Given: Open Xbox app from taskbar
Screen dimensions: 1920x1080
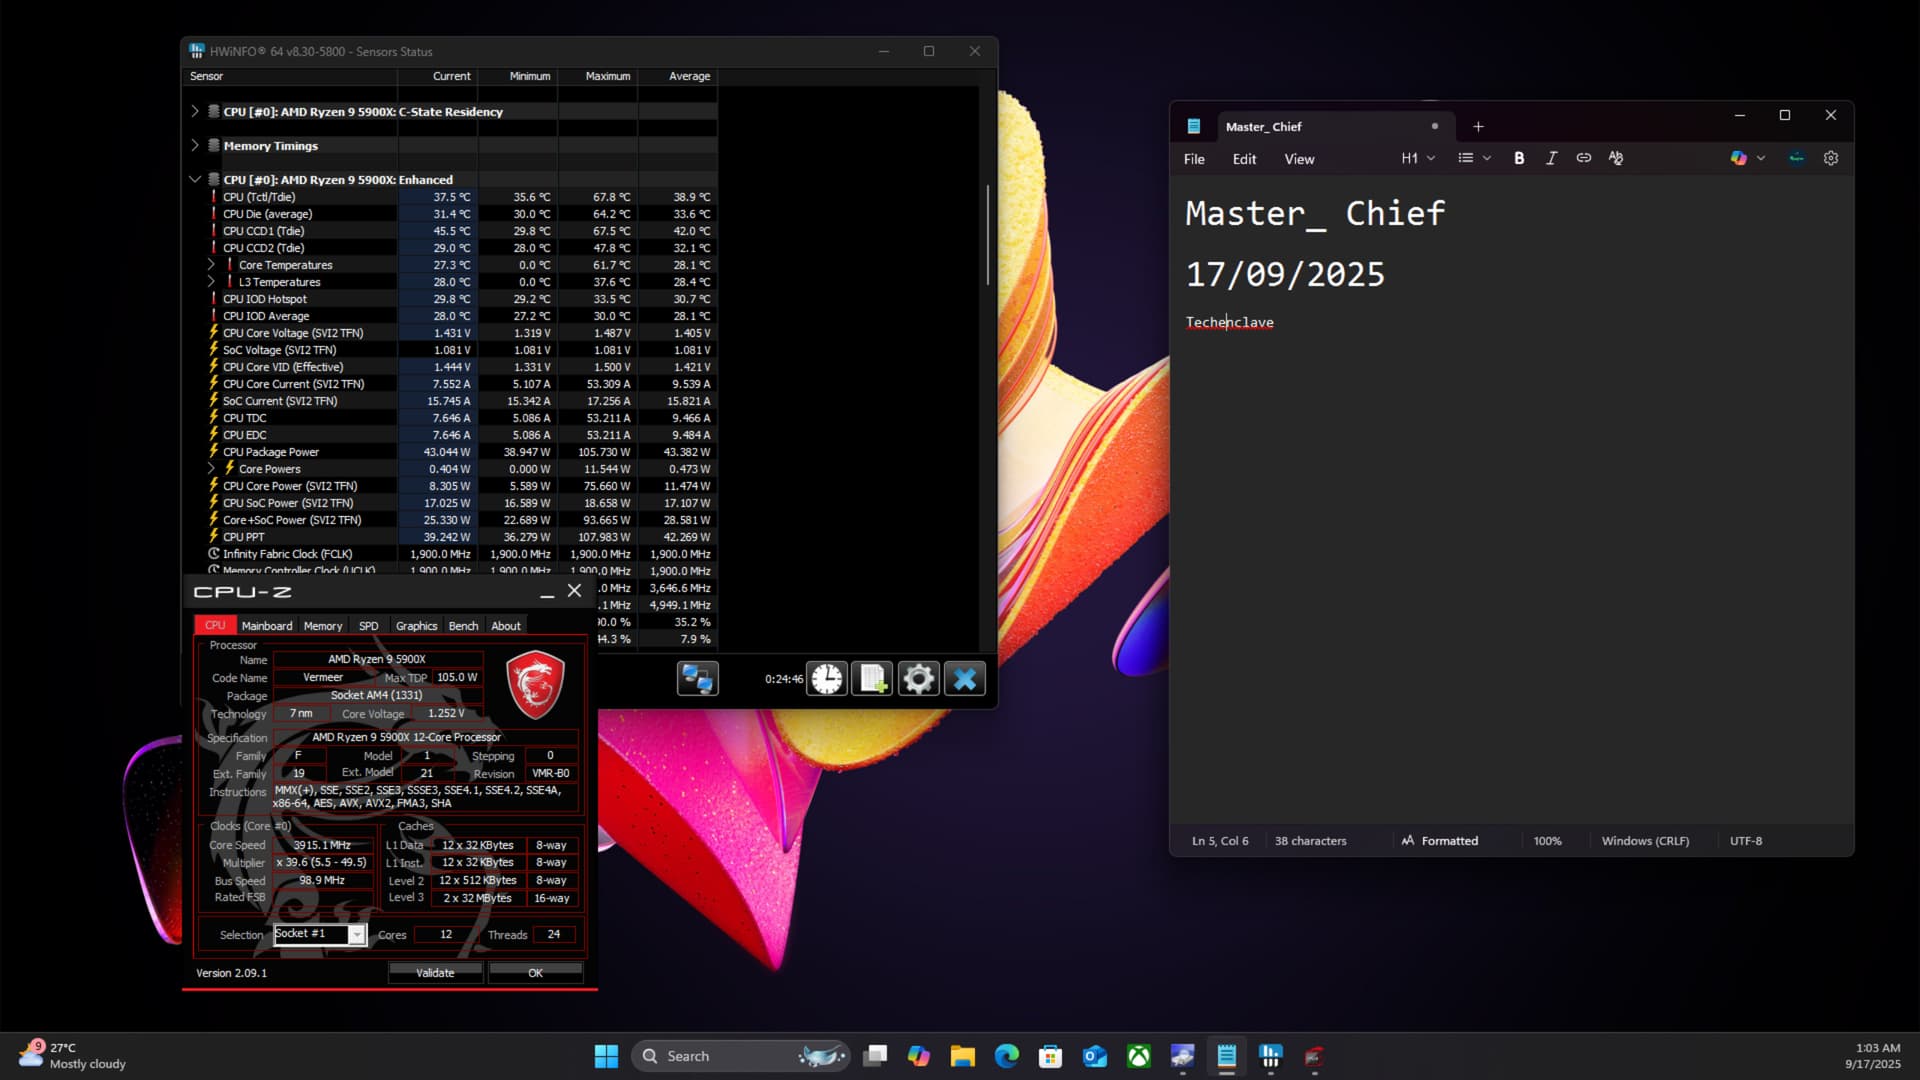Looking at the screenshot, I should coord(1139,1056).
